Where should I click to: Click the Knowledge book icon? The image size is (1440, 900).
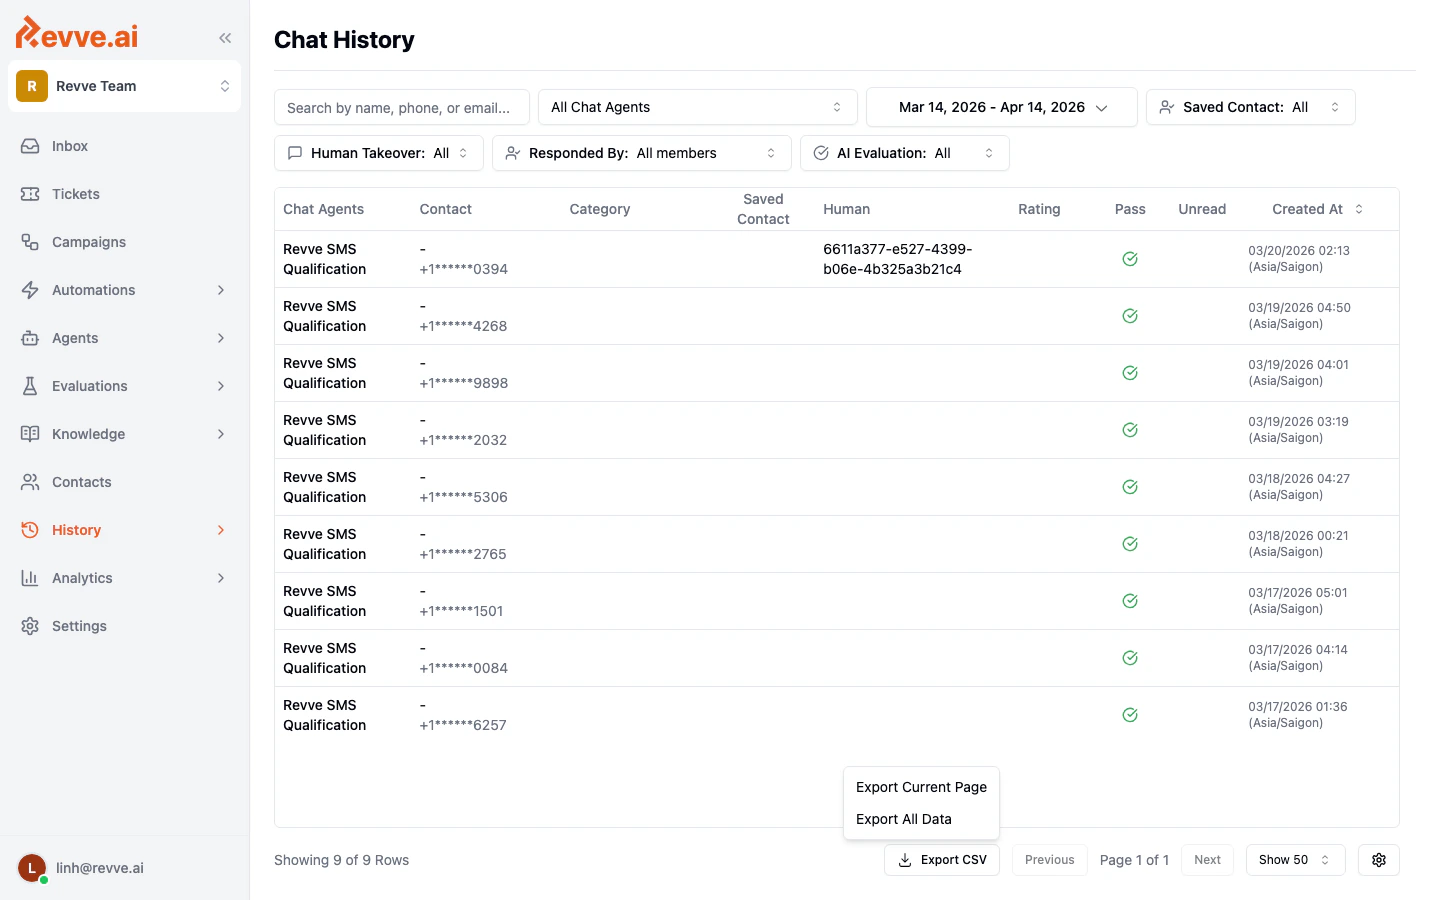click(x=30, y=434)
